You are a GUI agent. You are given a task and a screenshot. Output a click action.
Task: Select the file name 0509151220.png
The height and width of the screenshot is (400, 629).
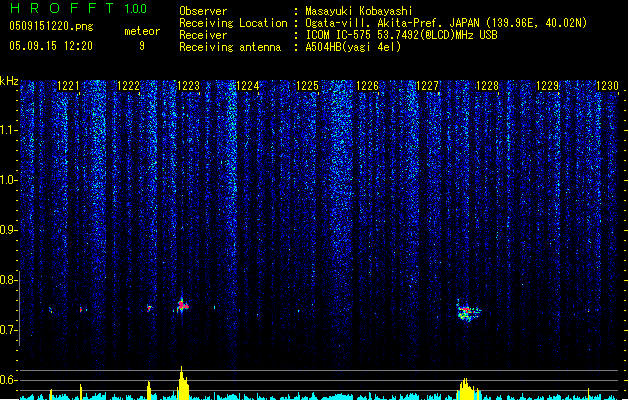coord(51,26)
